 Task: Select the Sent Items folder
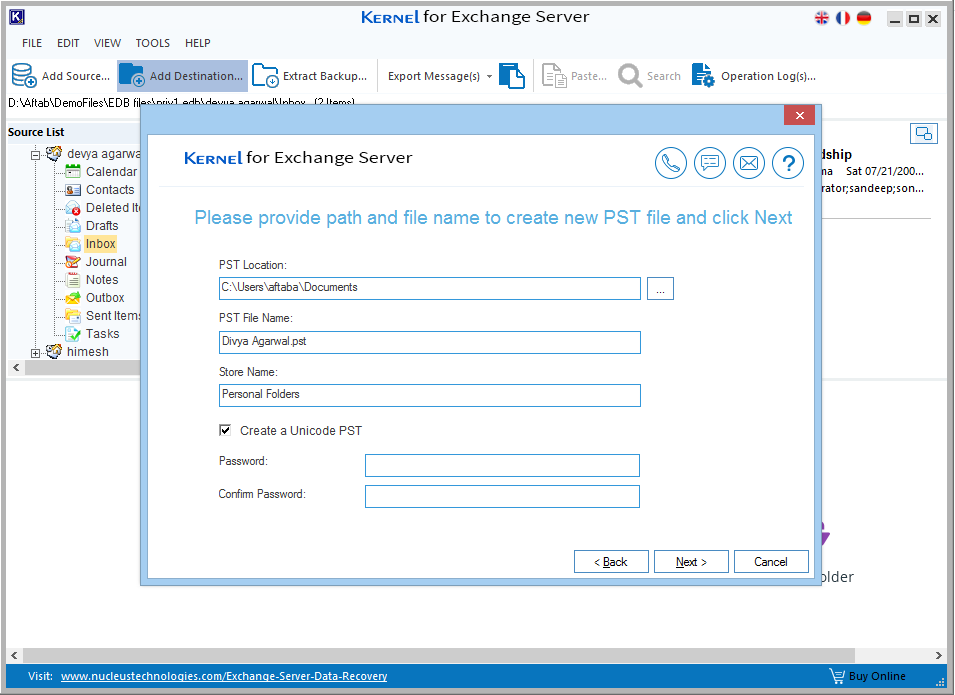113,316
